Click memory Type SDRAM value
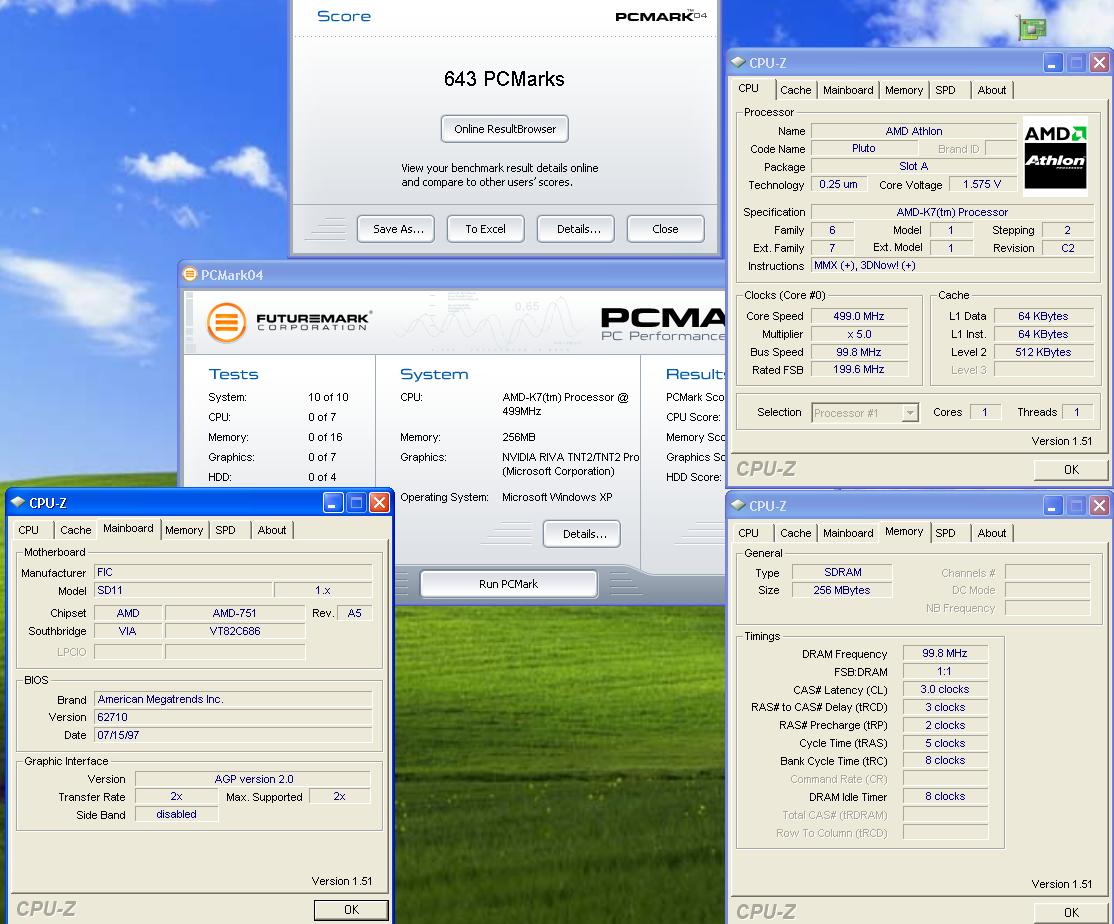This screenshot has height=924, width=1114. coord(843,572)
